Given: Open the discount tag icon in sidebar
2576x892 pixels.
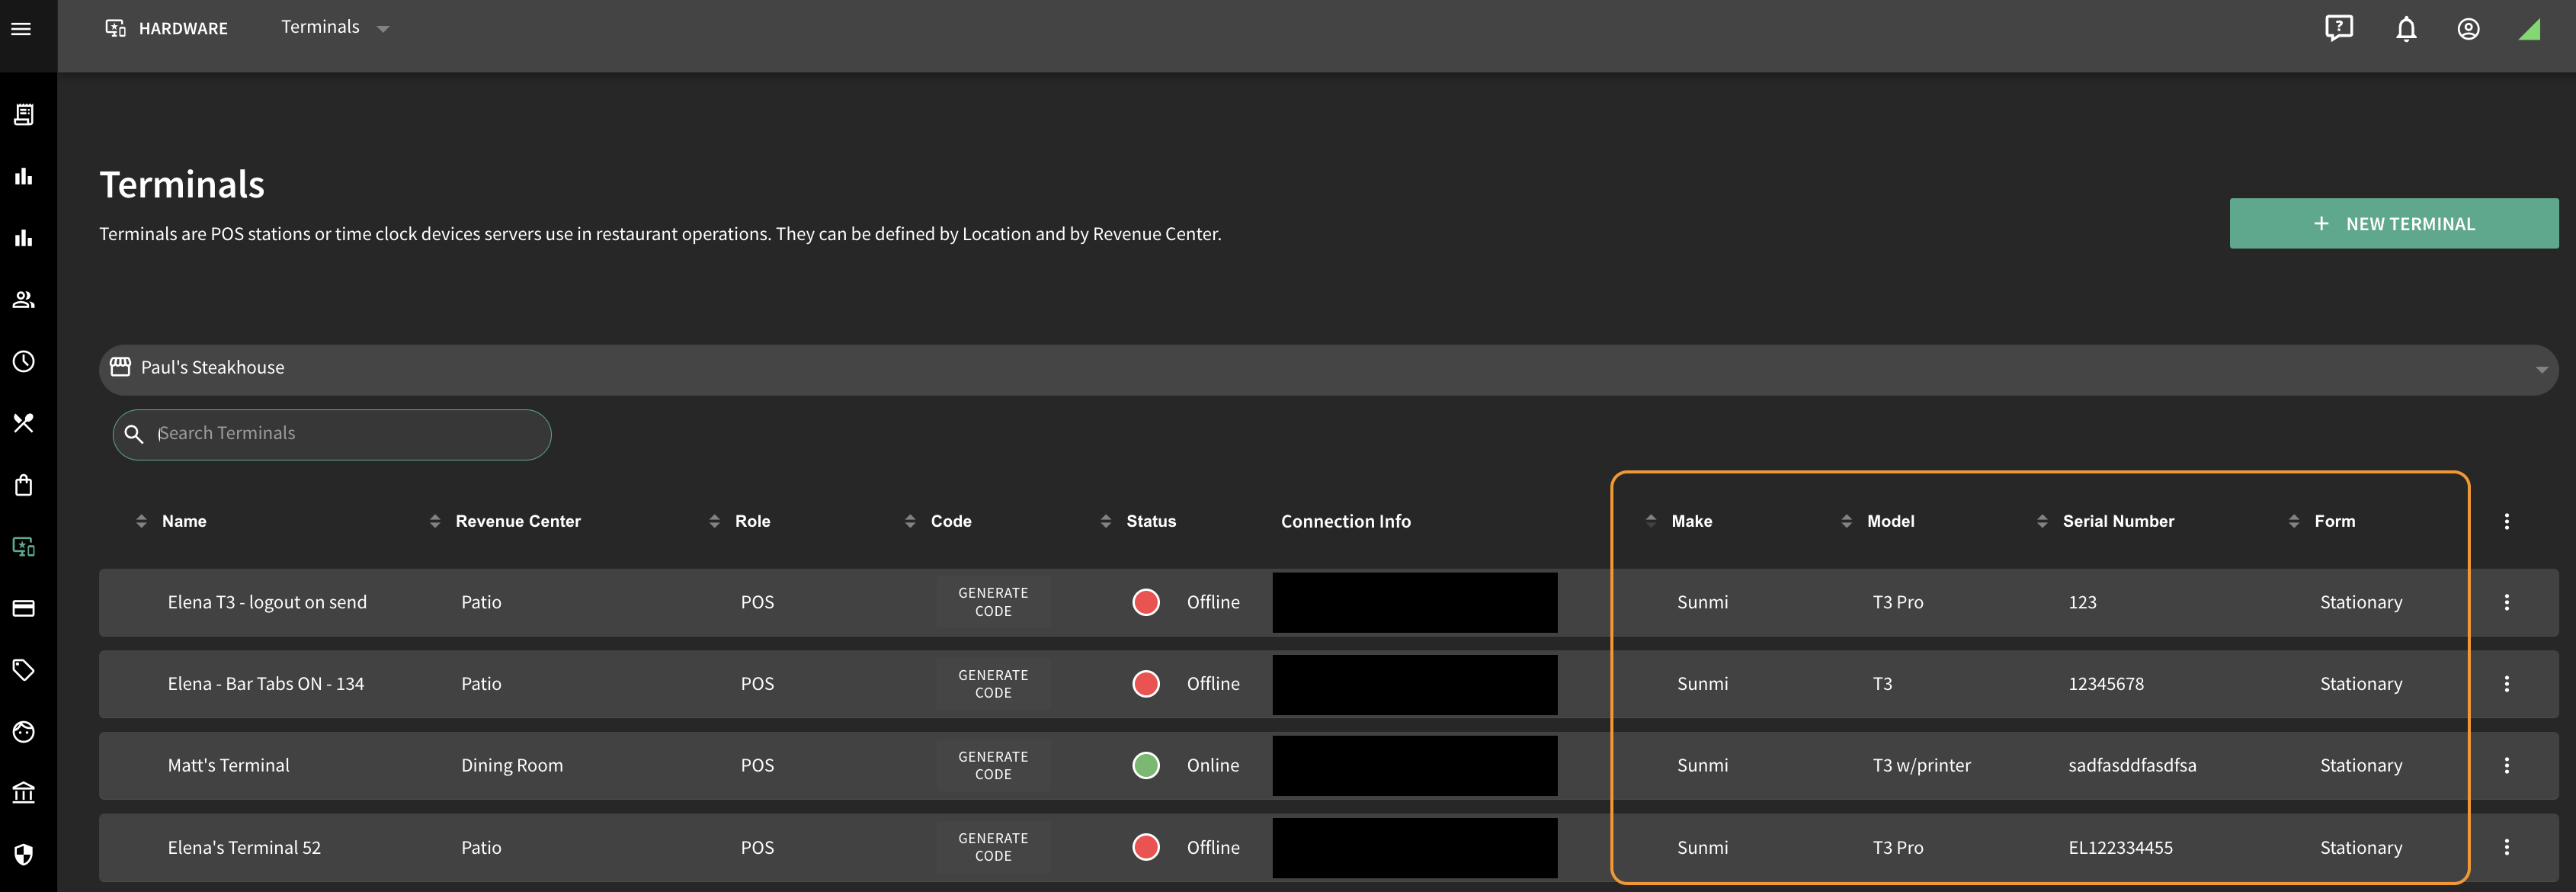Looking at the screenshot, I should click(24, 670).
